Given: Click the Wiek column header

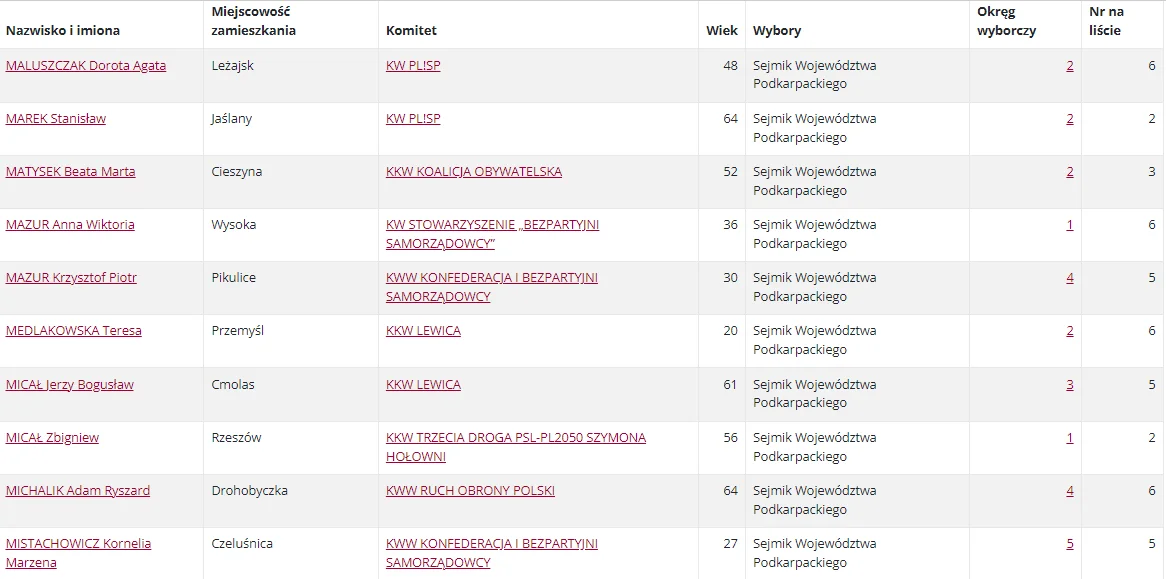Looking at the screenshot, I should [721, 30].
